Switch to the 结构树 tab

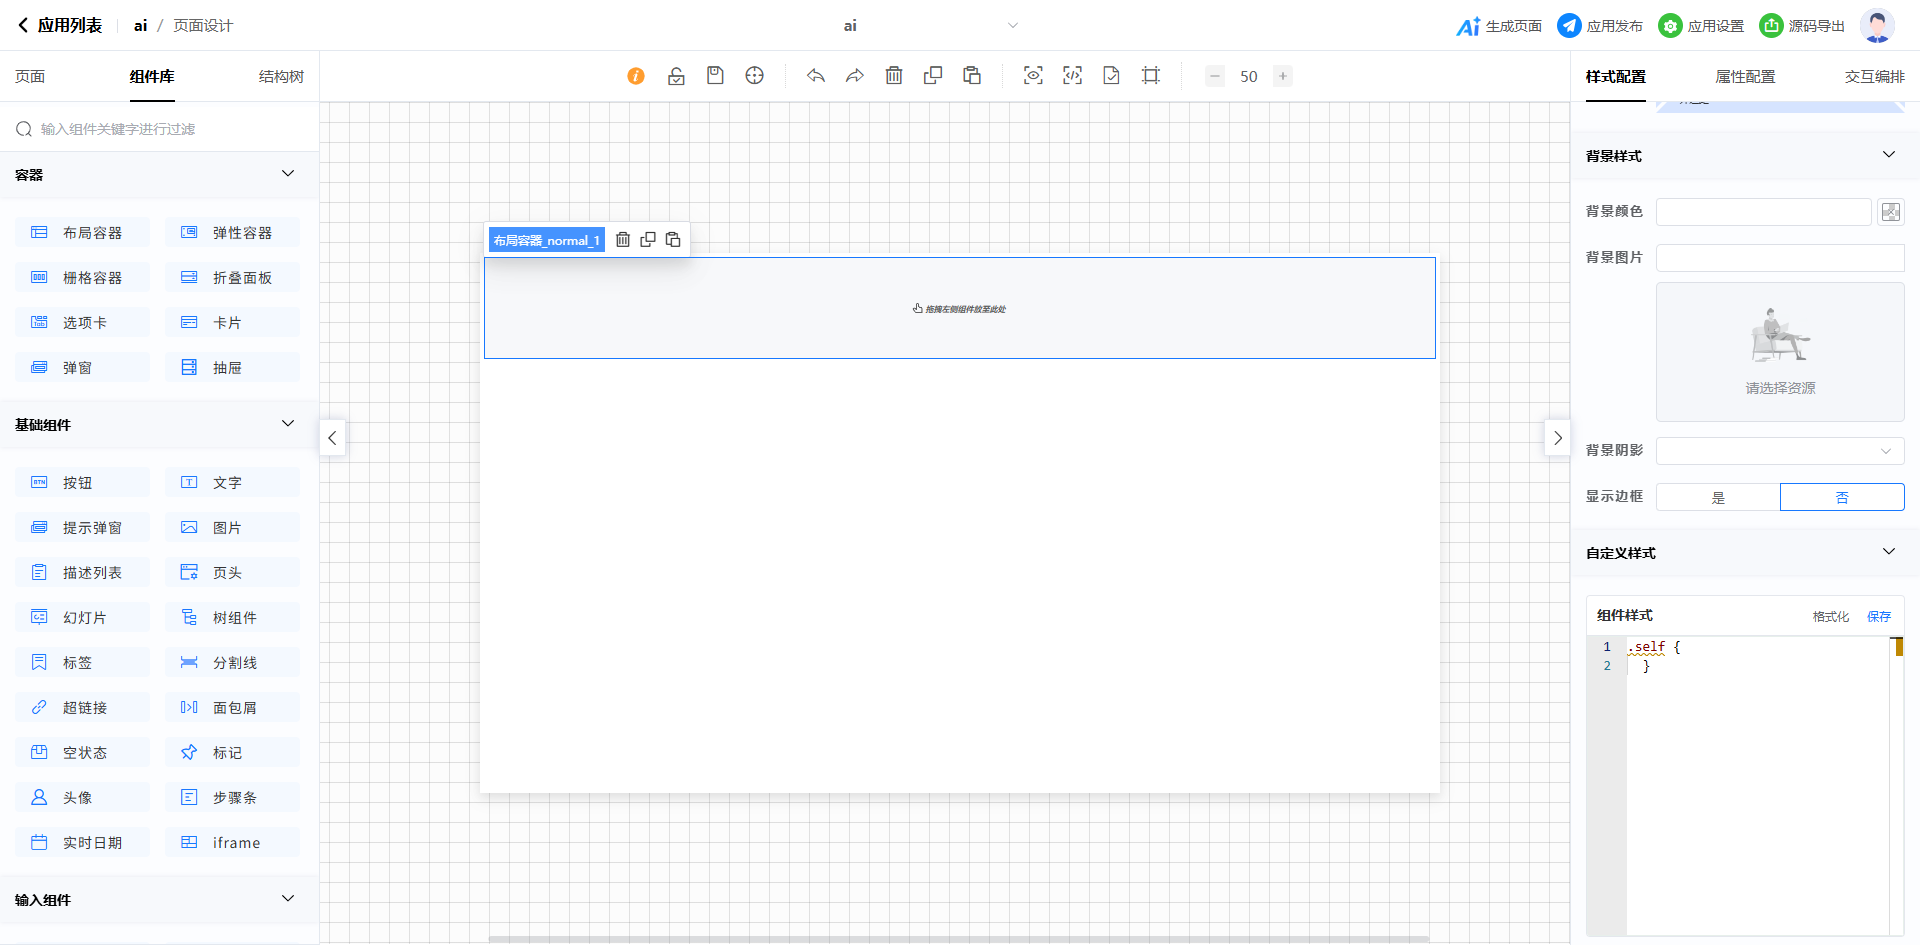281,77
